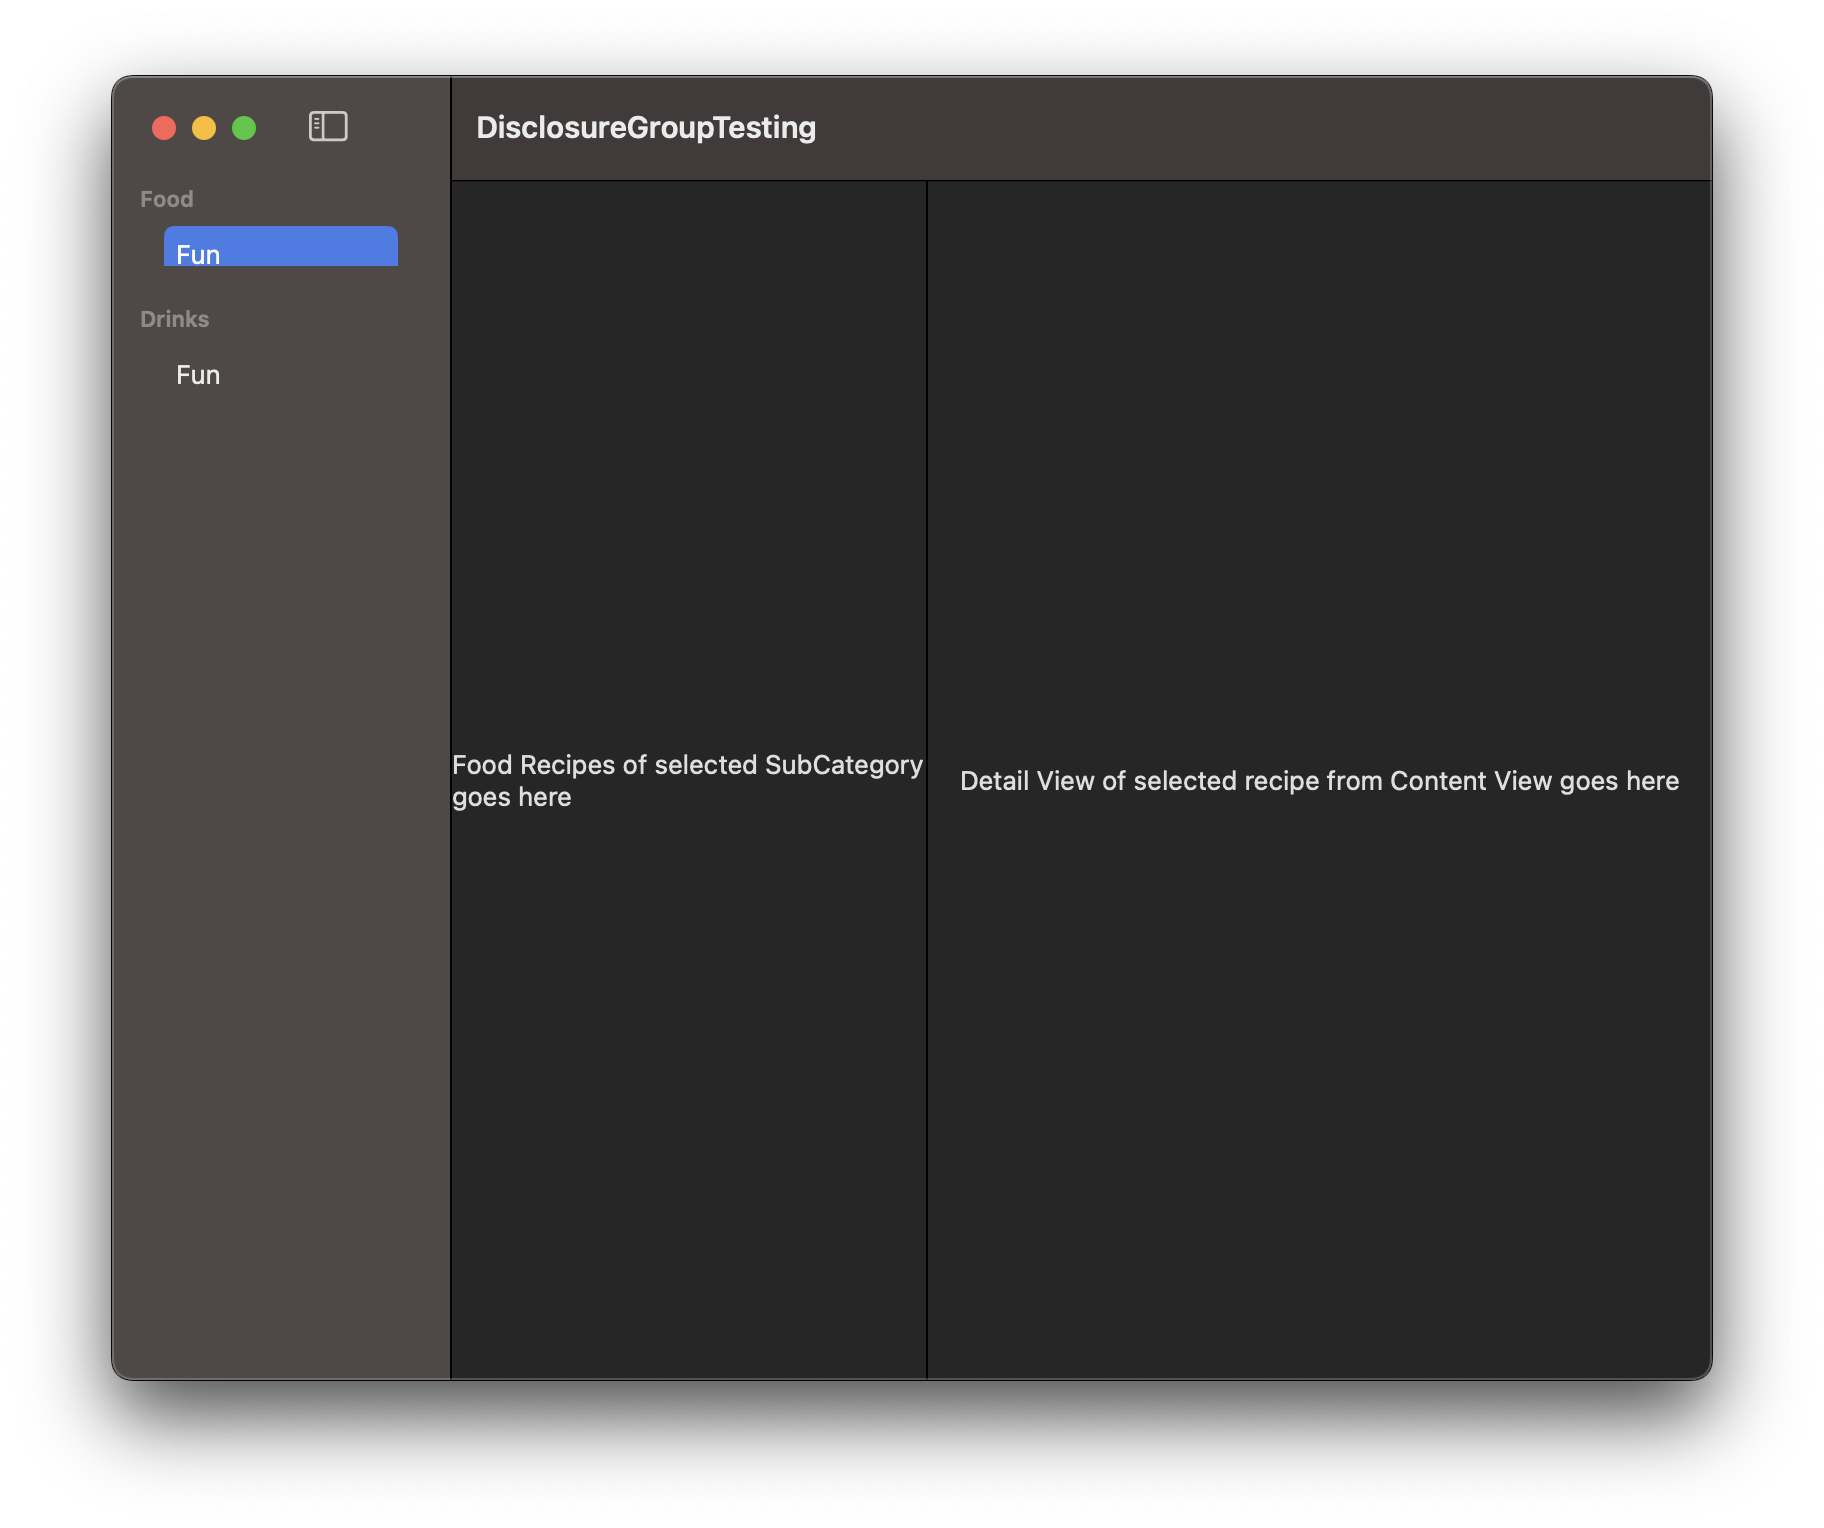
Task: Zoom the window with the green button
Action: tap(244, 128)
